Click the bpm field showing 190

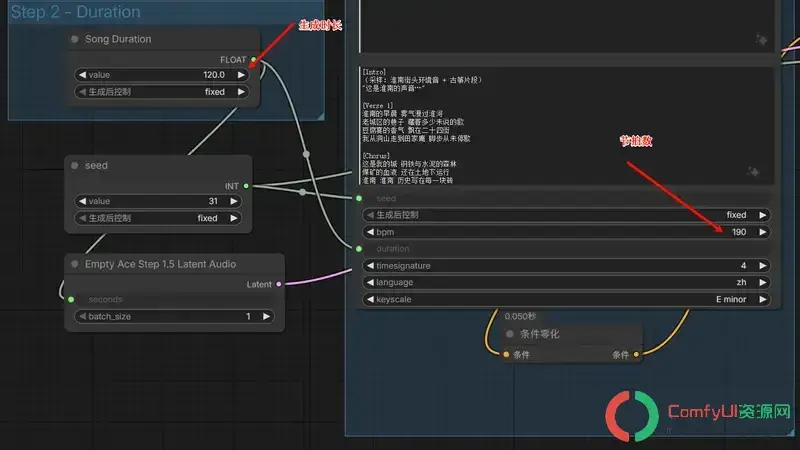(566, 232)
